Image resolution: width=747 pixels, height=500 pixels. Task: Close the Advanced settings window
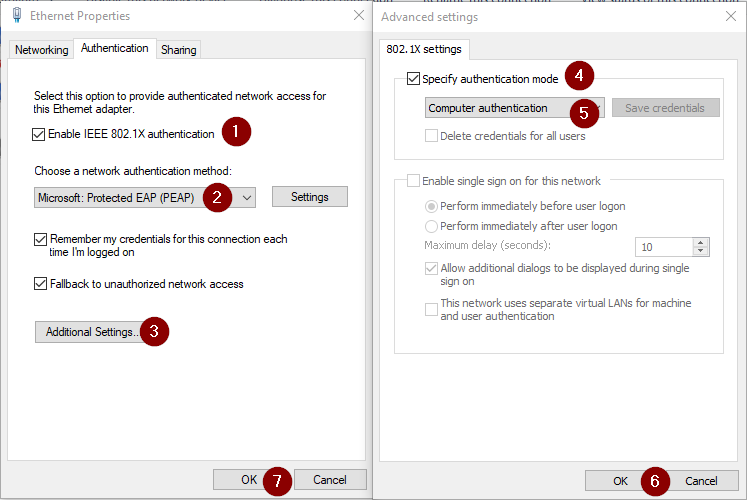click(730, 17)
